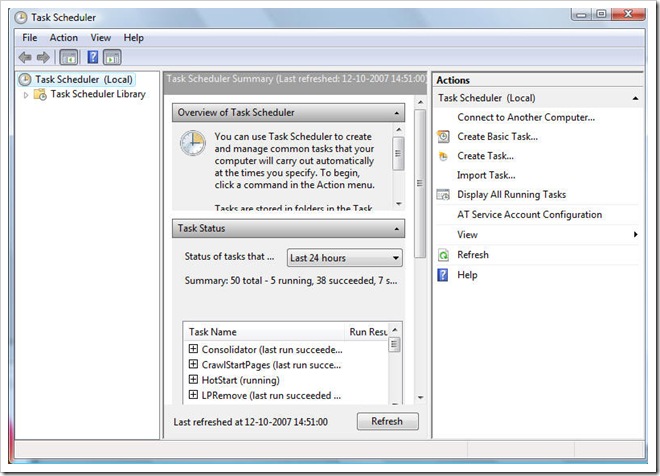
Task: Click the Create Basic Task icon
Action: (443, 136)
